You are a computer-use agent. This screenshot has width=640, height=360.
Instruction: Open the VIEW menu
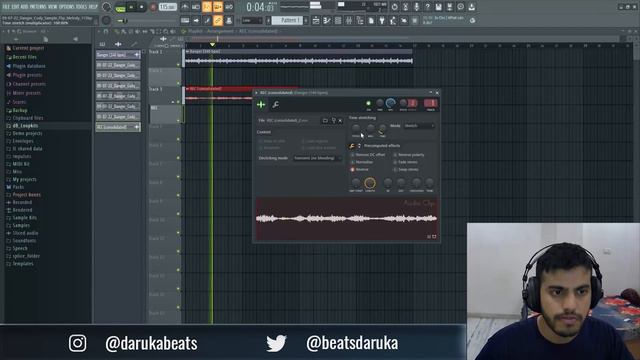53,7
